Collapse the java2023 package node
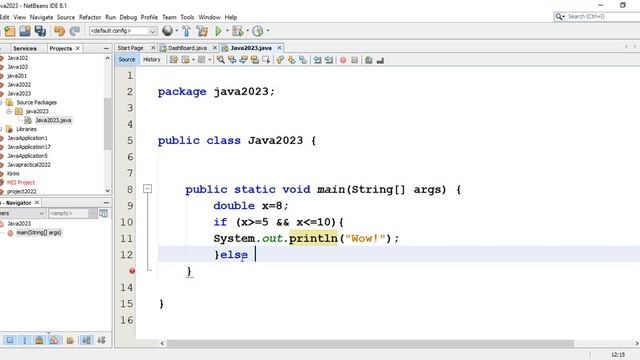 (9, 111)
